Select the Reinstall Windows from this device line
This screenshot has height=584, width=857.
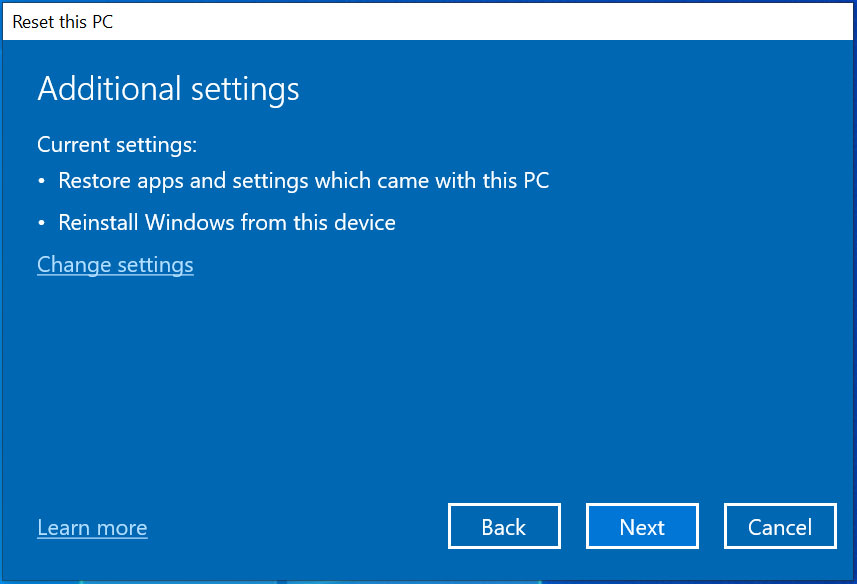point(227,223)
